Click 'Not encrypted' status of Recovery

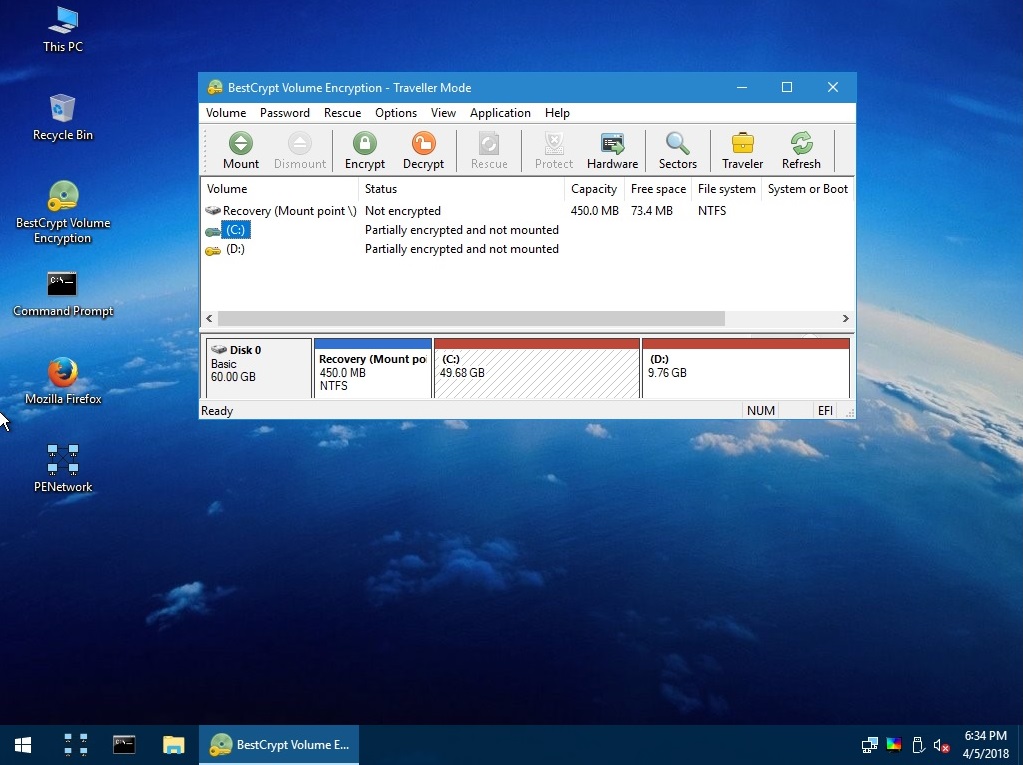[x=403, y=211]
